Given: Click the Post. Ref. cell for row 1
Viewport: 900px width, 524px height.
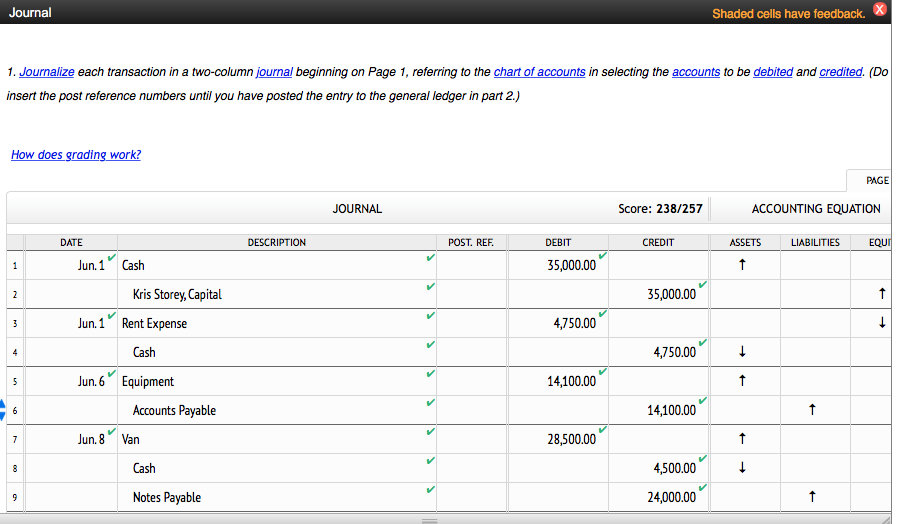Looking at the screenshot, I should click(471, 265).
